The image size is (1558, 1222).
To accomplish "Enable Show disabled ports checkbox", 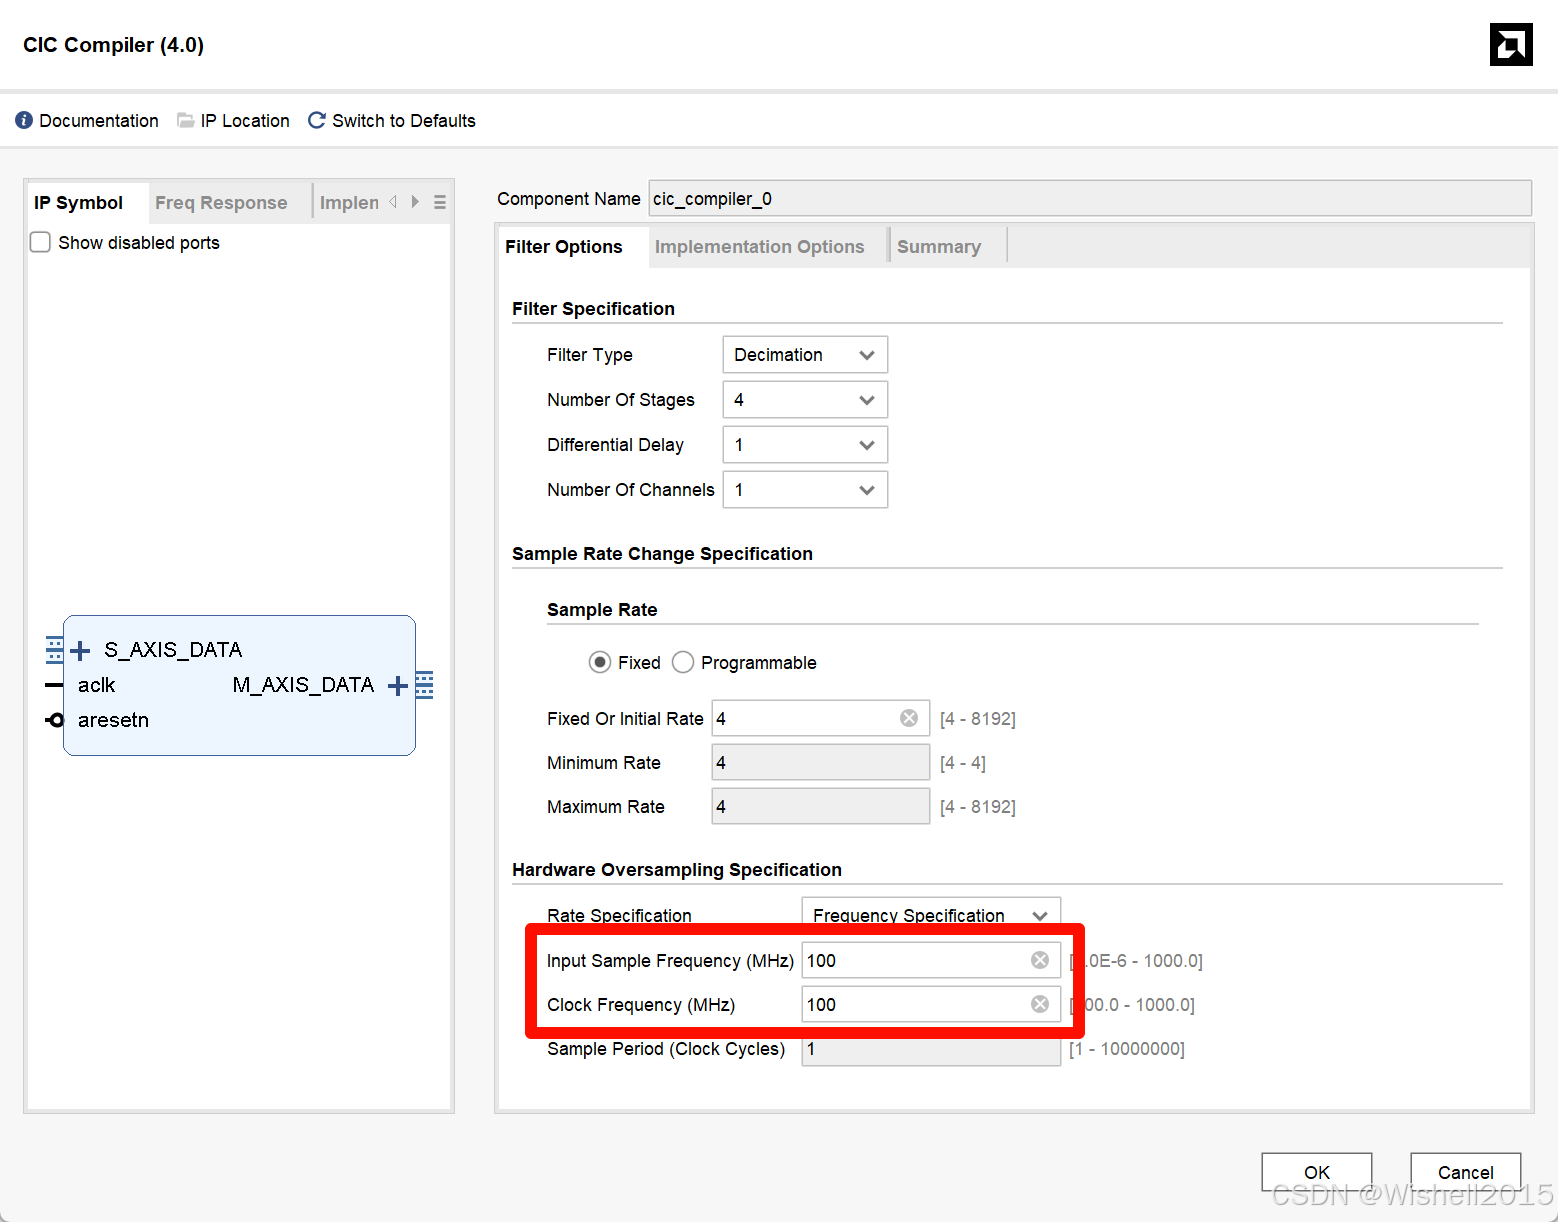I will (40, 242).
